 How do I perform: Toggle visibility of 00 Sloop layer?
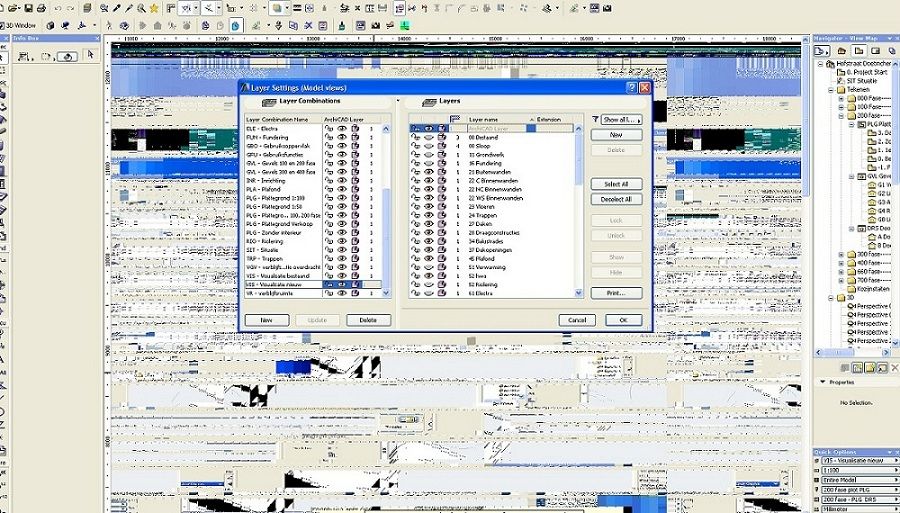point(429,146)
